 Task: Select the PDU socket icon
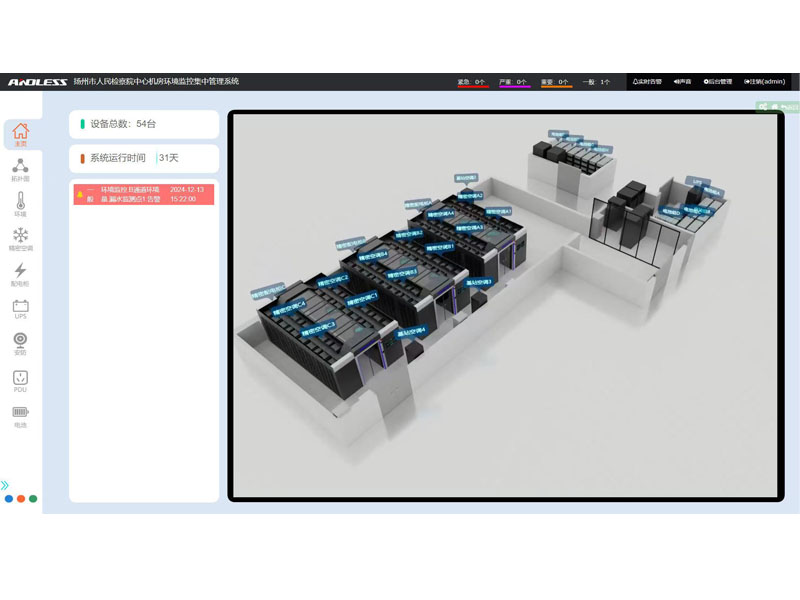(20, 380)
